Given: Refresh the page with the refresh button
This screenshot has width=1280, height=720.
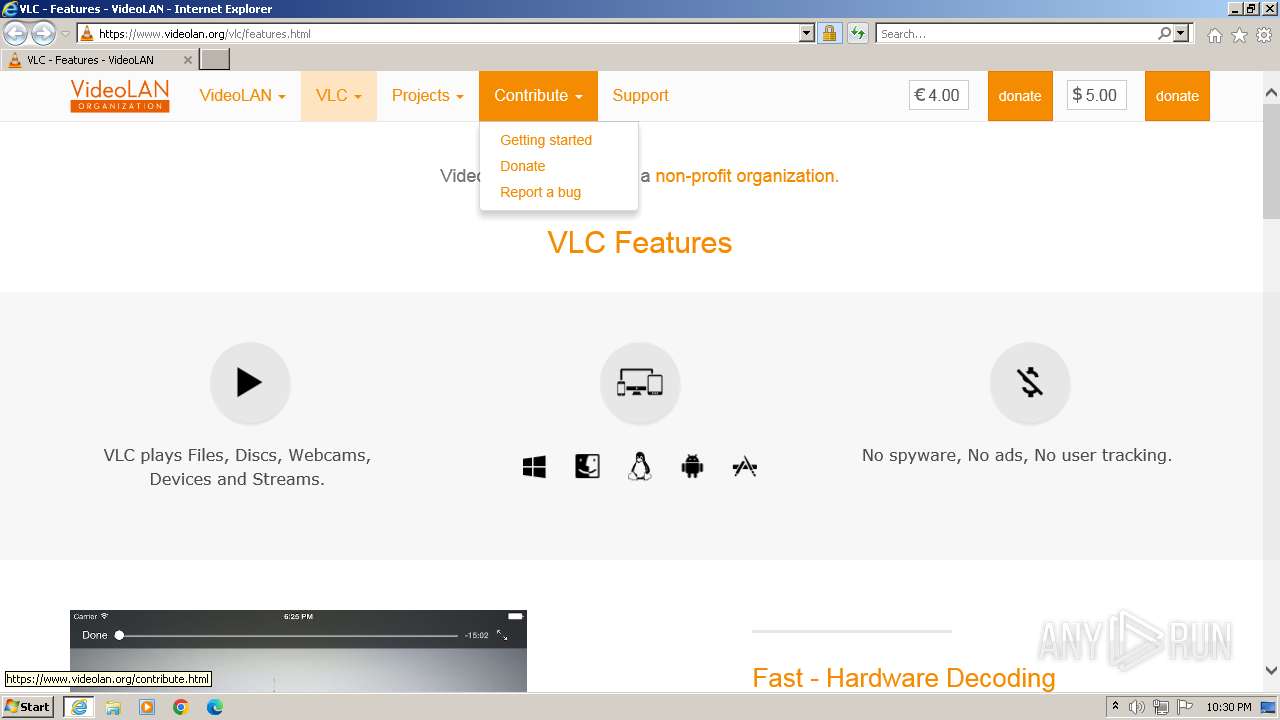Looking at the screenshot, I should tap(857, 34).
